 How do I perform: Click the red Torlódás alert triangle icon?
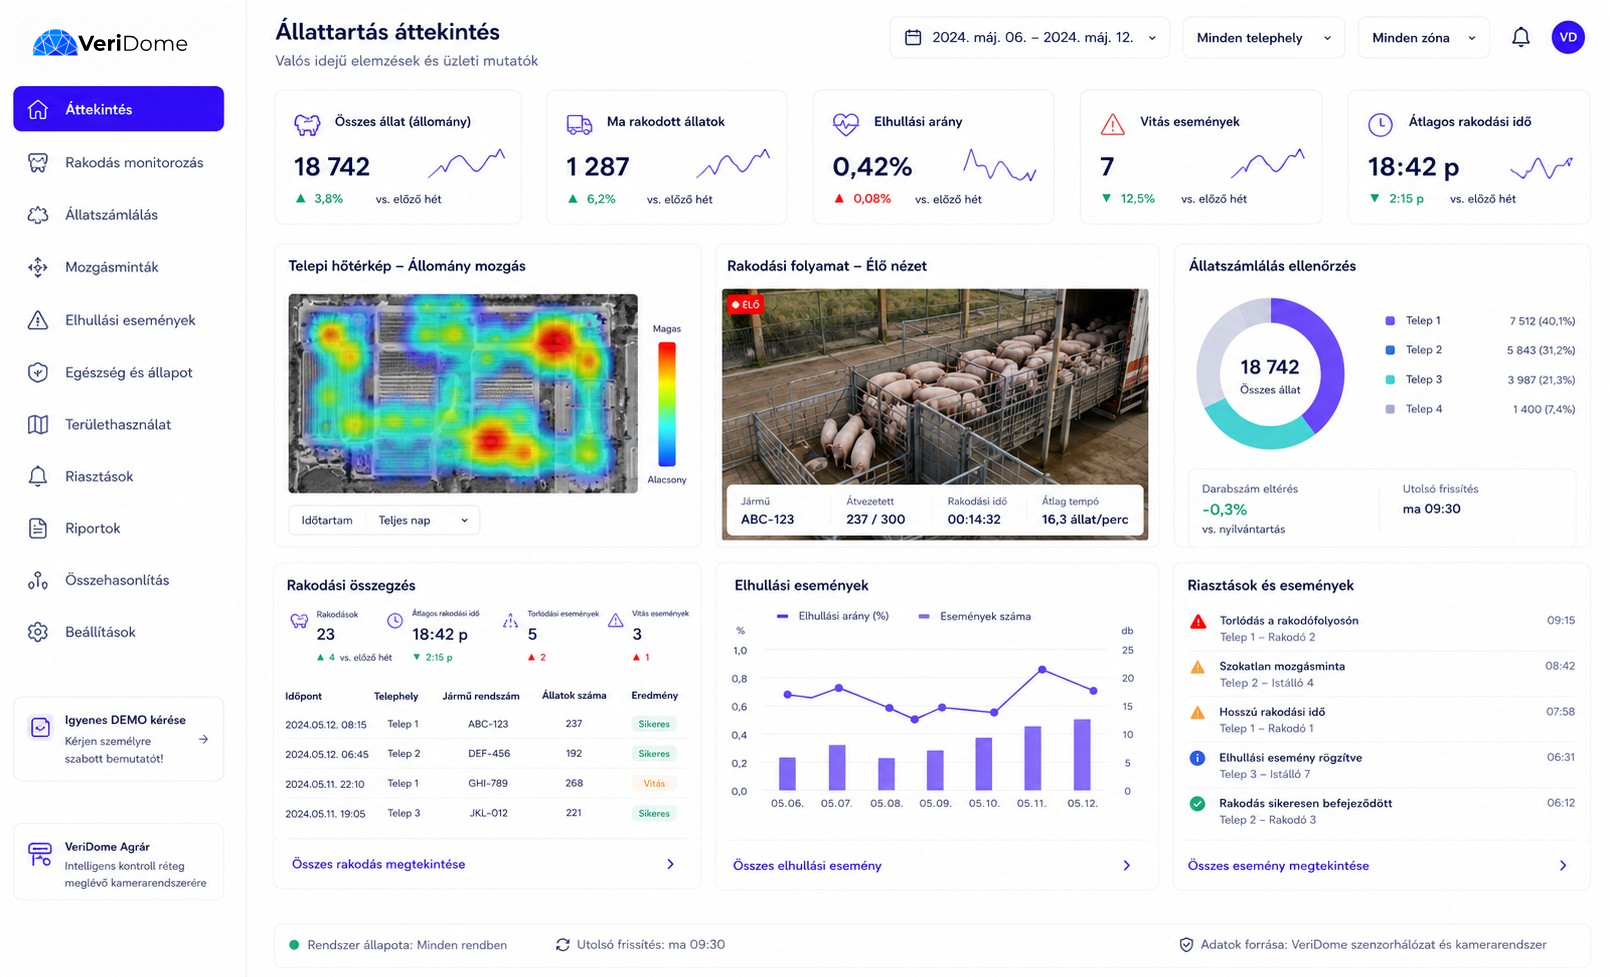(1198, 622)
